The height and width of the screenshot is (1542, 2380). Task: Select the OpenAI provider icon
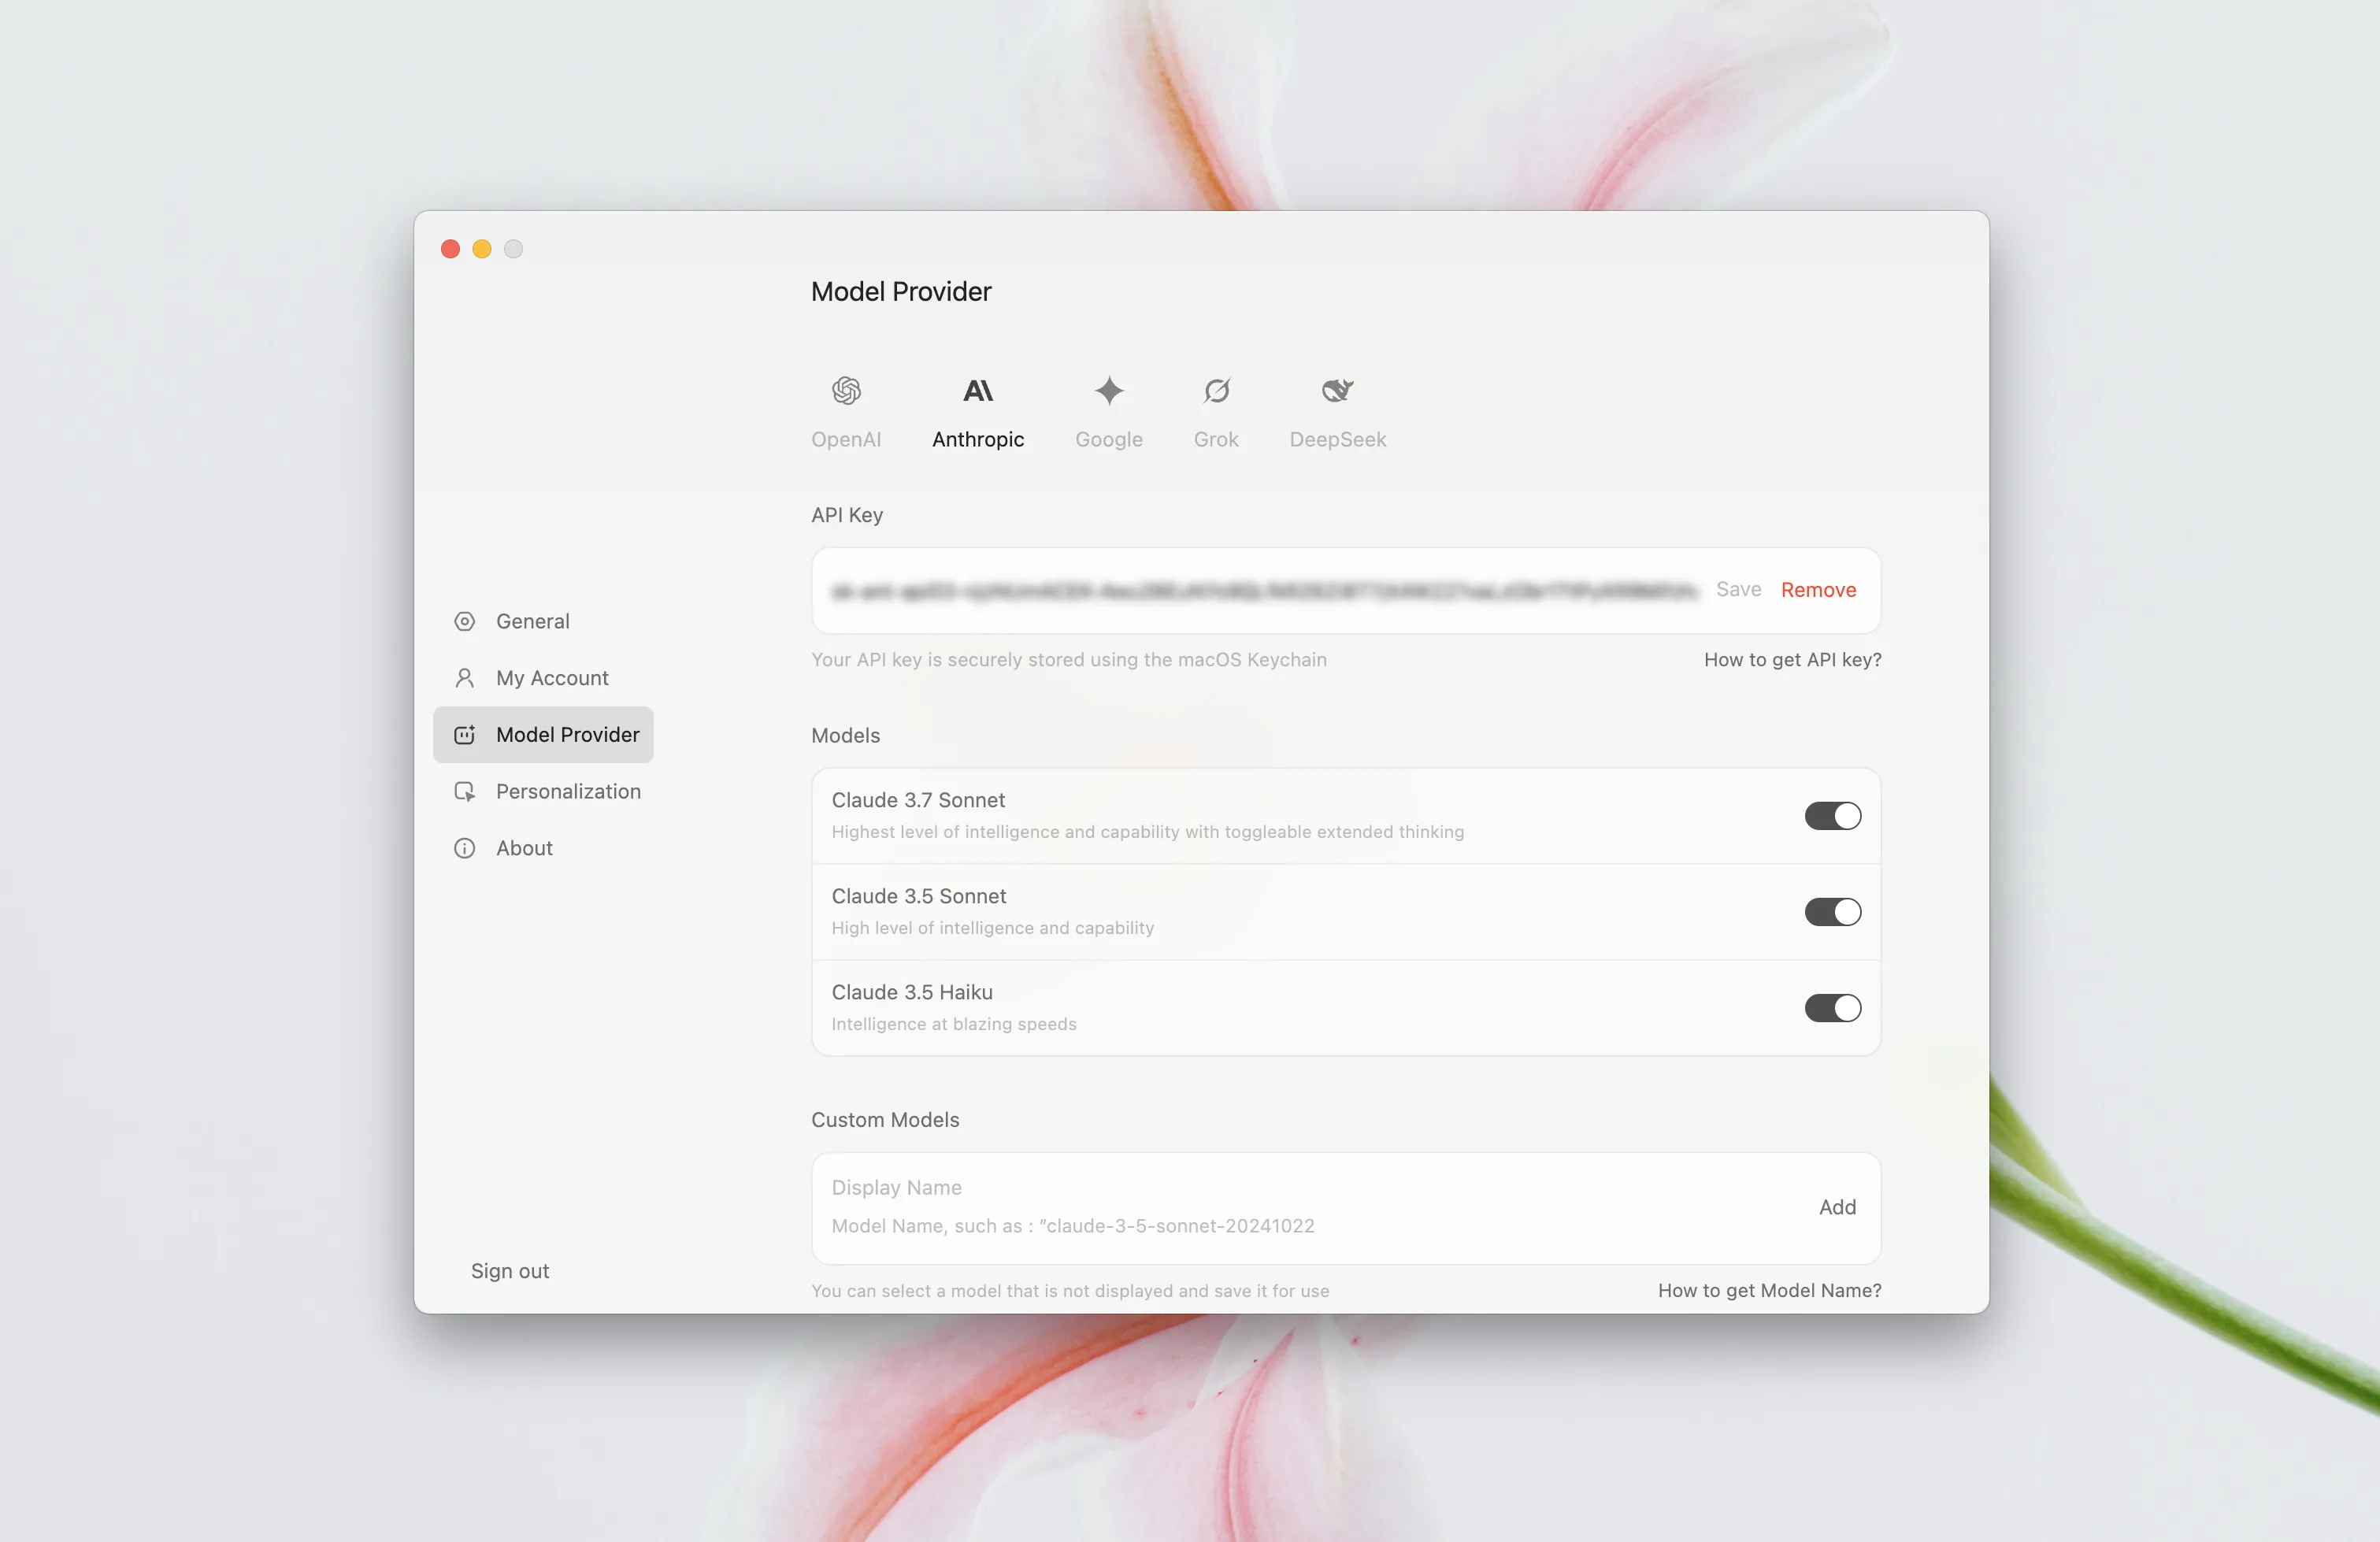pyautogui.click(x=846, y=390)
